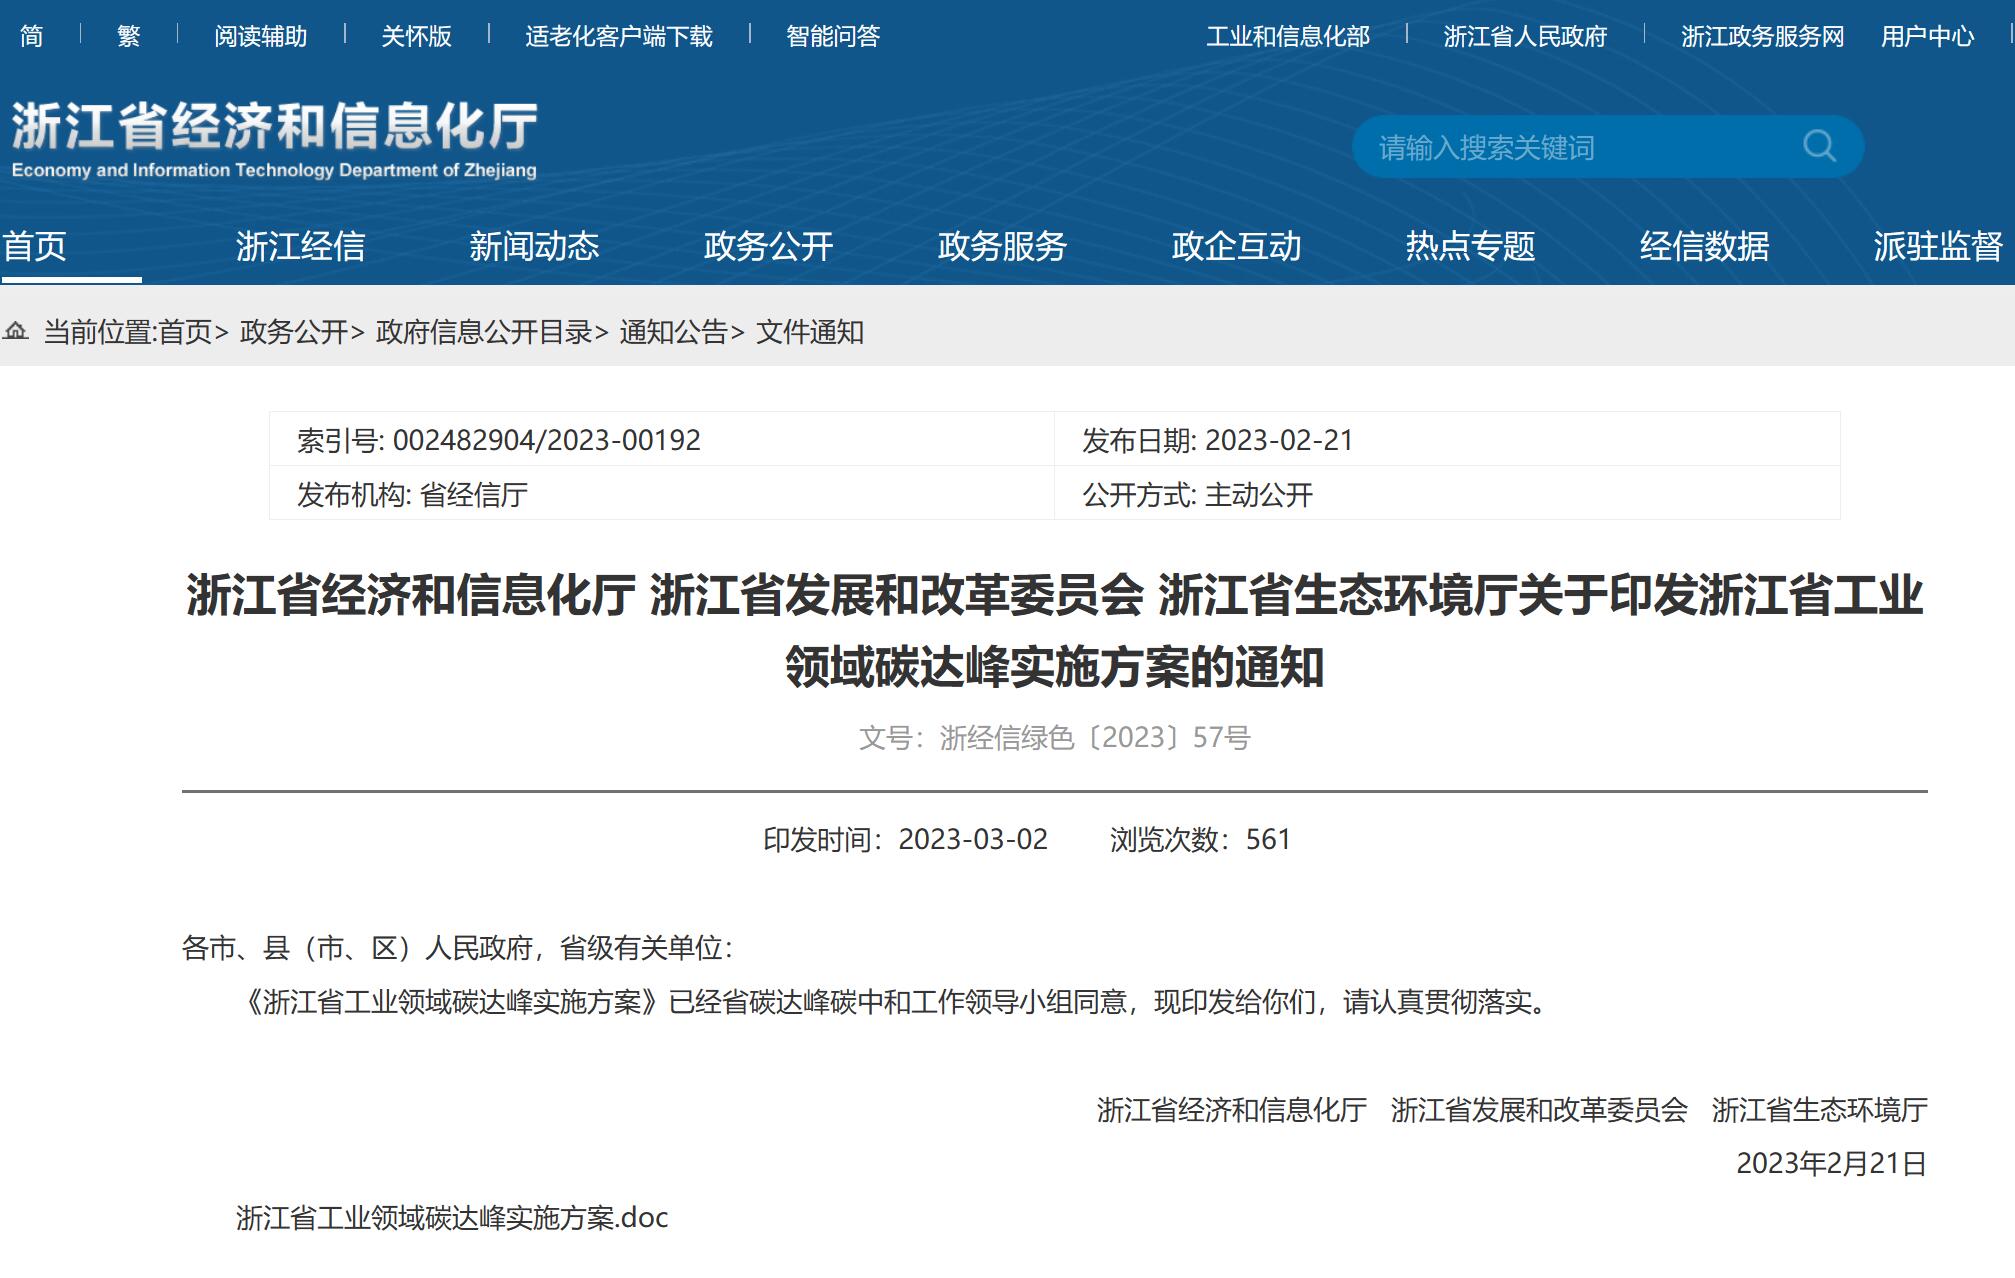Click the article title heading
Screen dimensions: 2015x1278
point(1054,631)
